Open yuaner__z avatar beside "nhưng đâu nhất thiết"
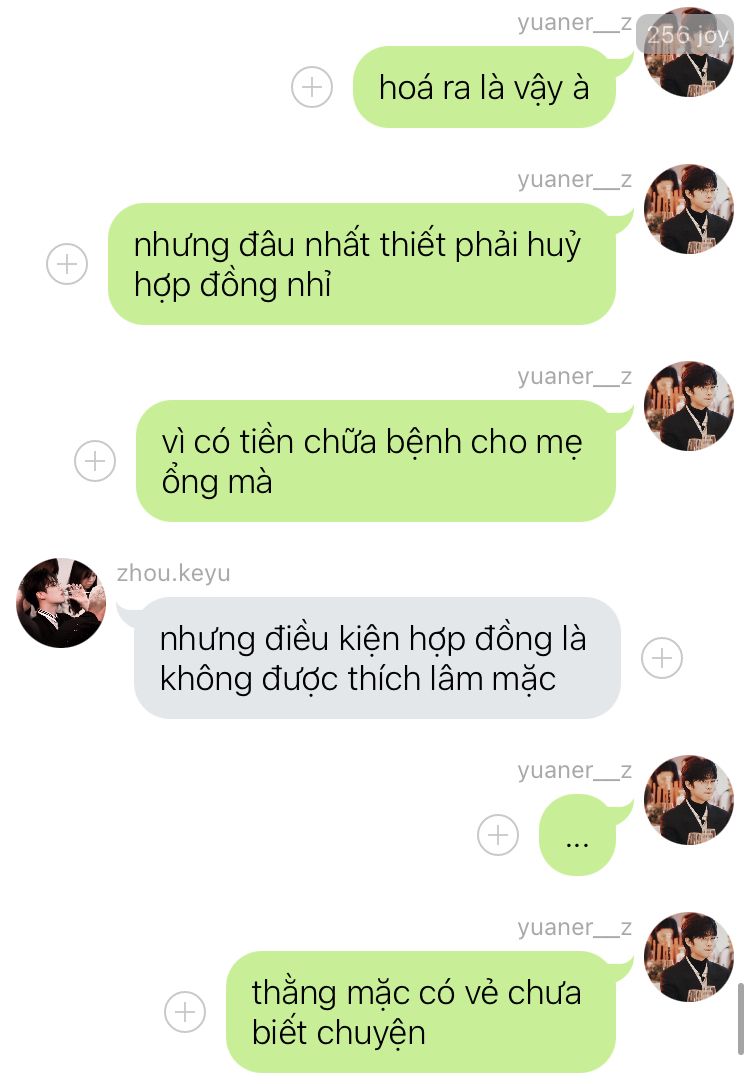The height and width of the screenshot is (1084, 750). click(x=688, y=209)
